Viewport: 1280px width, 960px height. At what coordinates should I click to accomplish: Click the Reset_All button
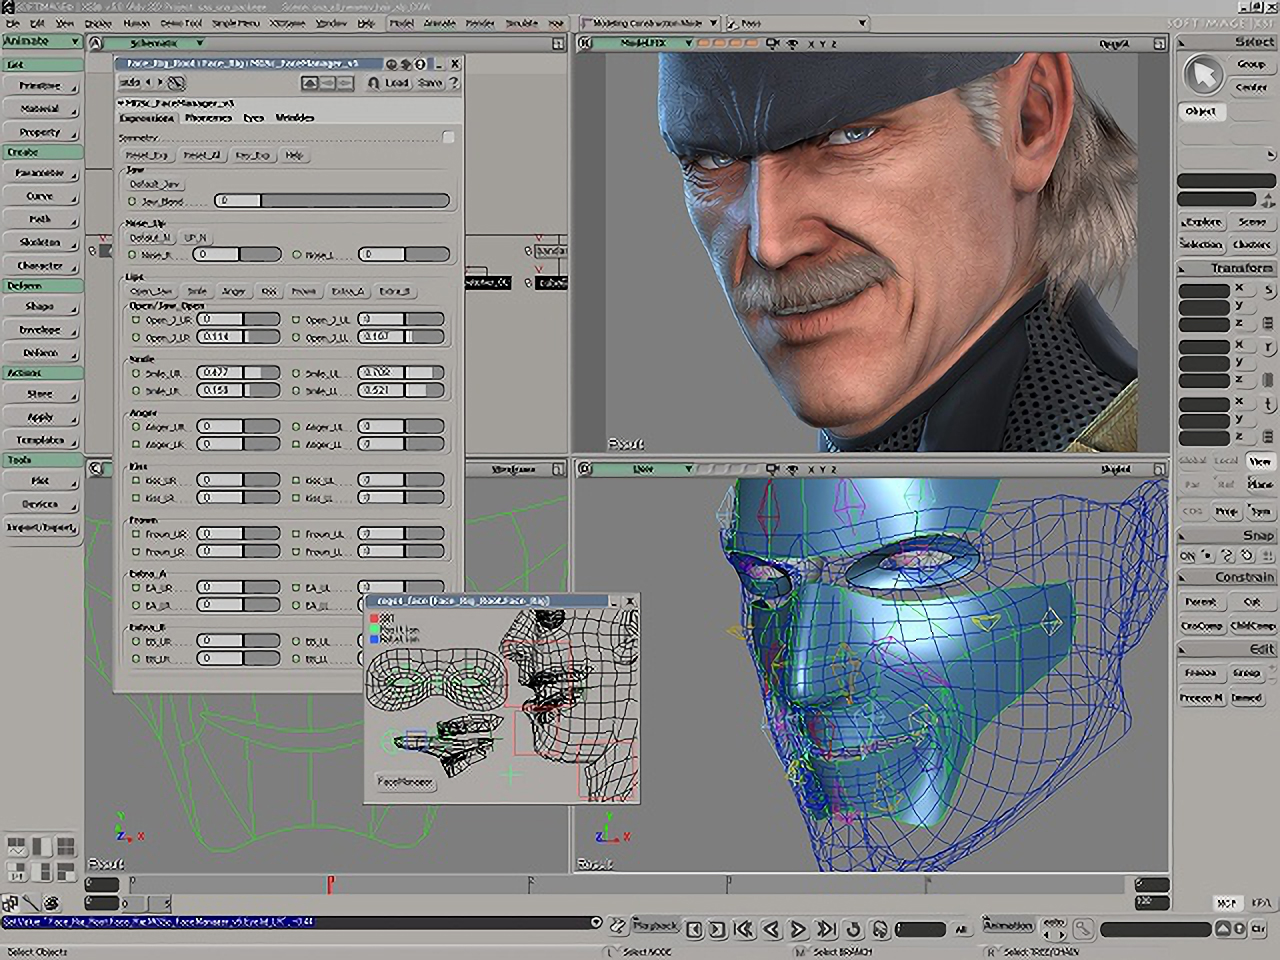(x=204, y=156)
